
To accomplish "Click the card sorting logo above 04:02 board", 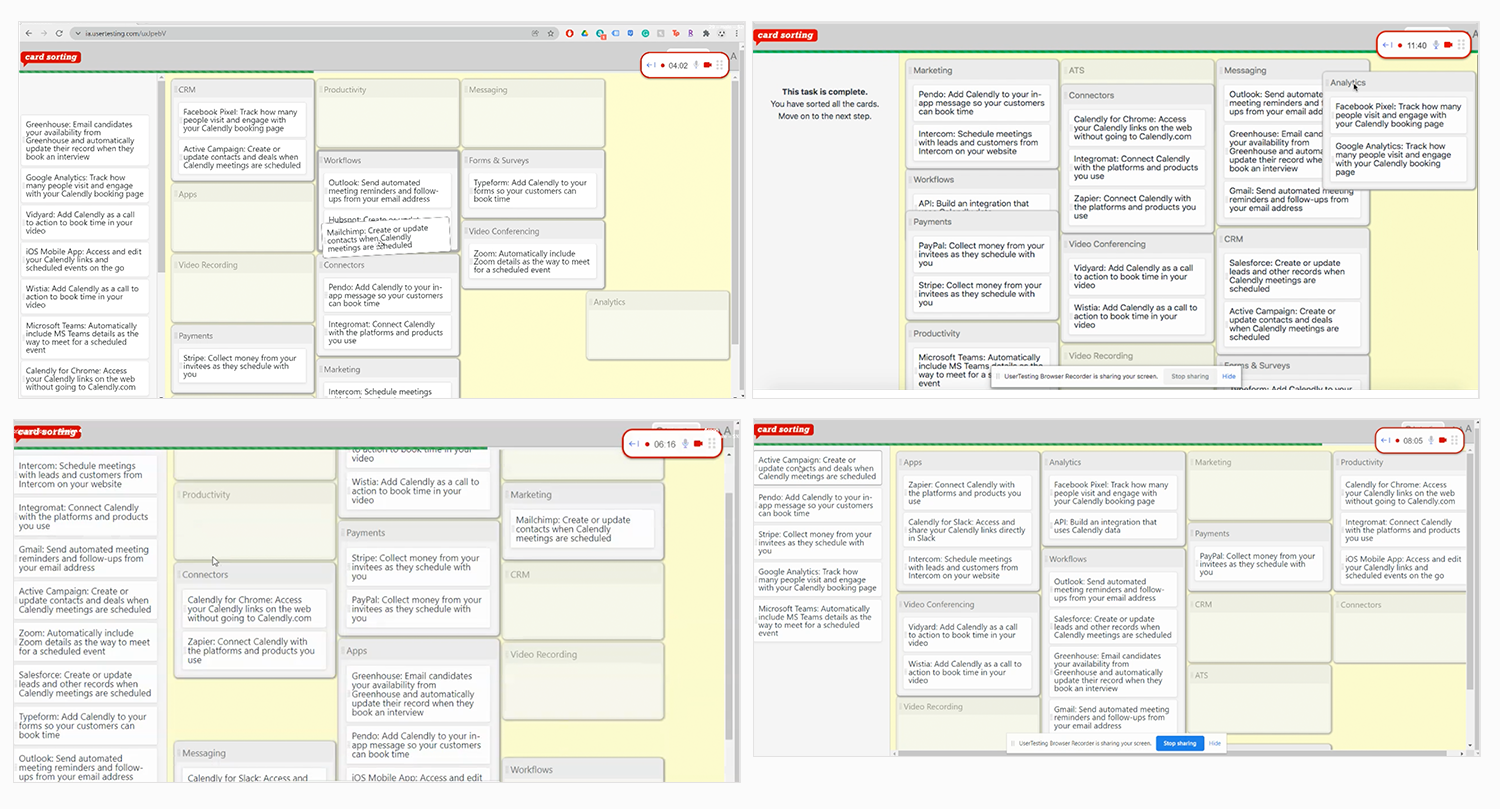I will point(50,58).
